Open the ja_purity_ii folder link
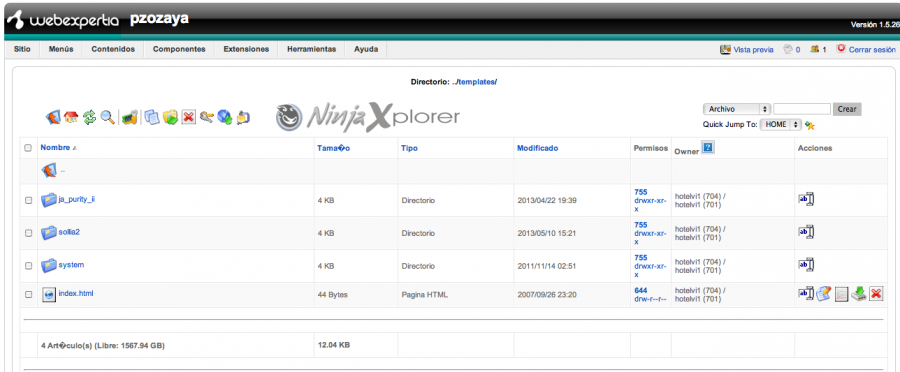900x372 pixels. [x=76, y=199]
